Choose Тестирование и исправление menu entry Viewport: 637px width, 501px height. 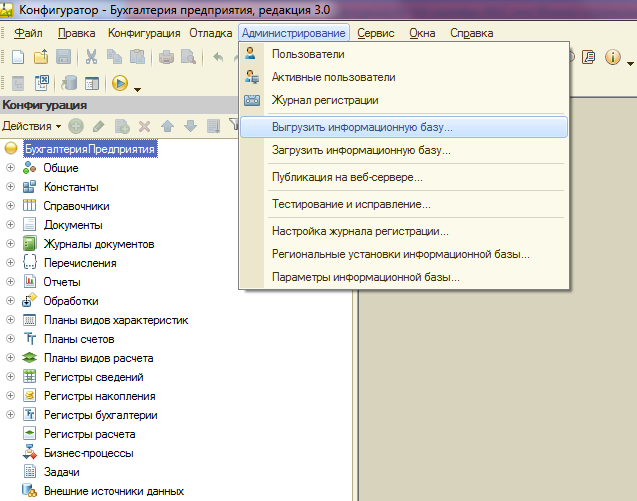tap(351, 204)
